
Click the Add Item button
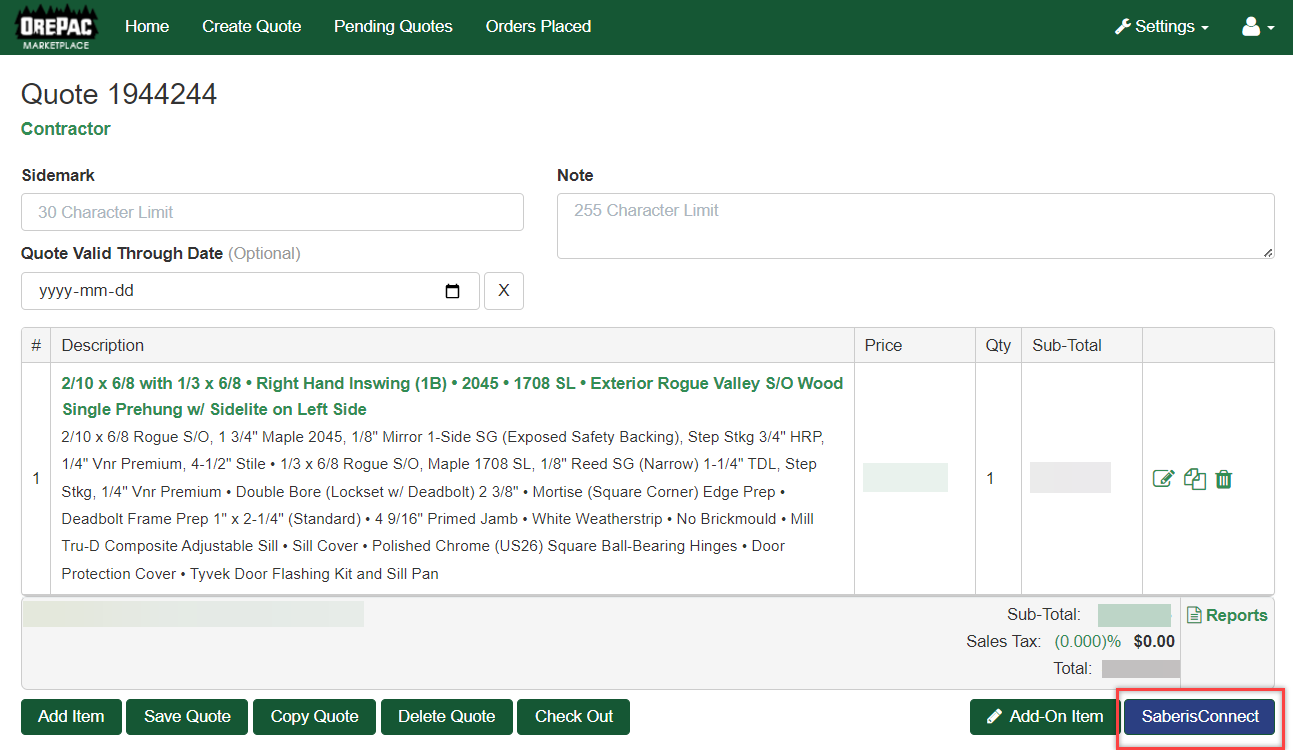(x=71, y=716)
